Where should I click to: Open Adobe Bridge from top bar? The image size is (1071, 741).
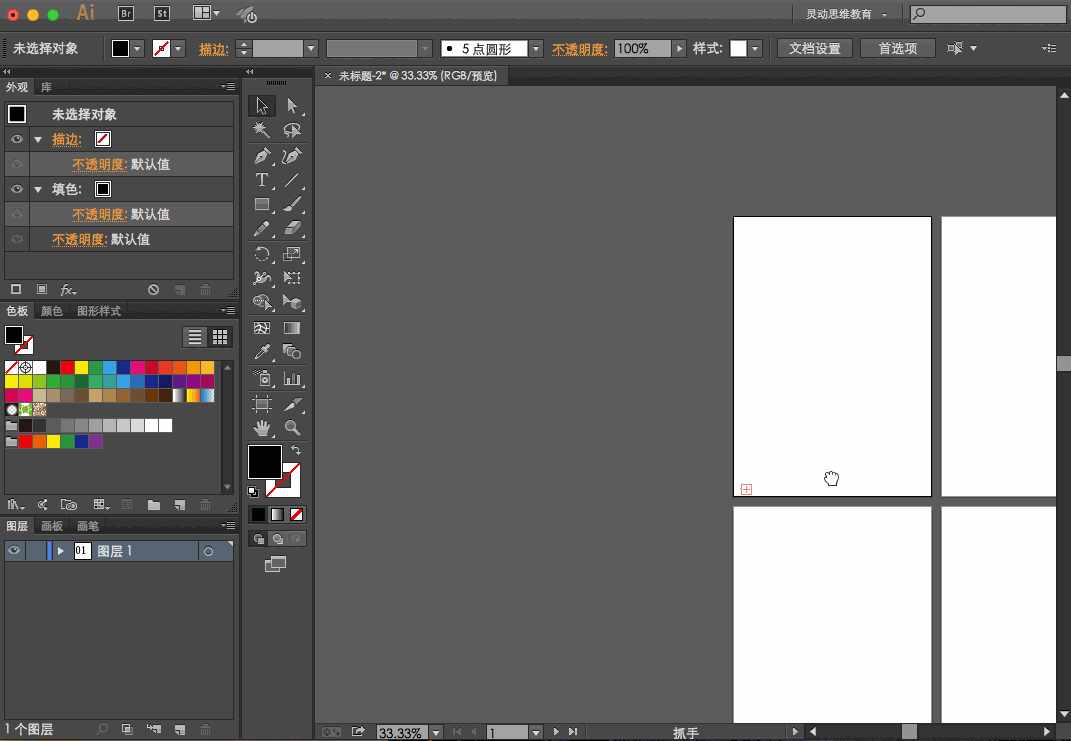point(126,14)
